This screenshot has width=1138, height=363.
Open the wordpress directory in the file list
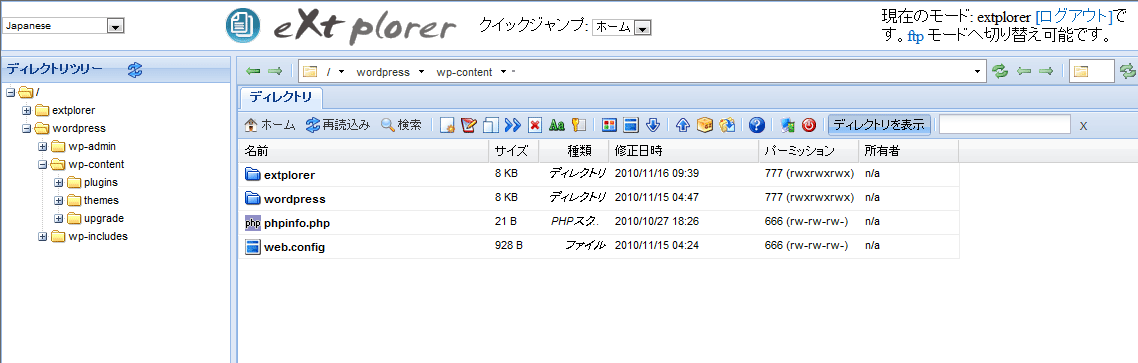(295, 199)
